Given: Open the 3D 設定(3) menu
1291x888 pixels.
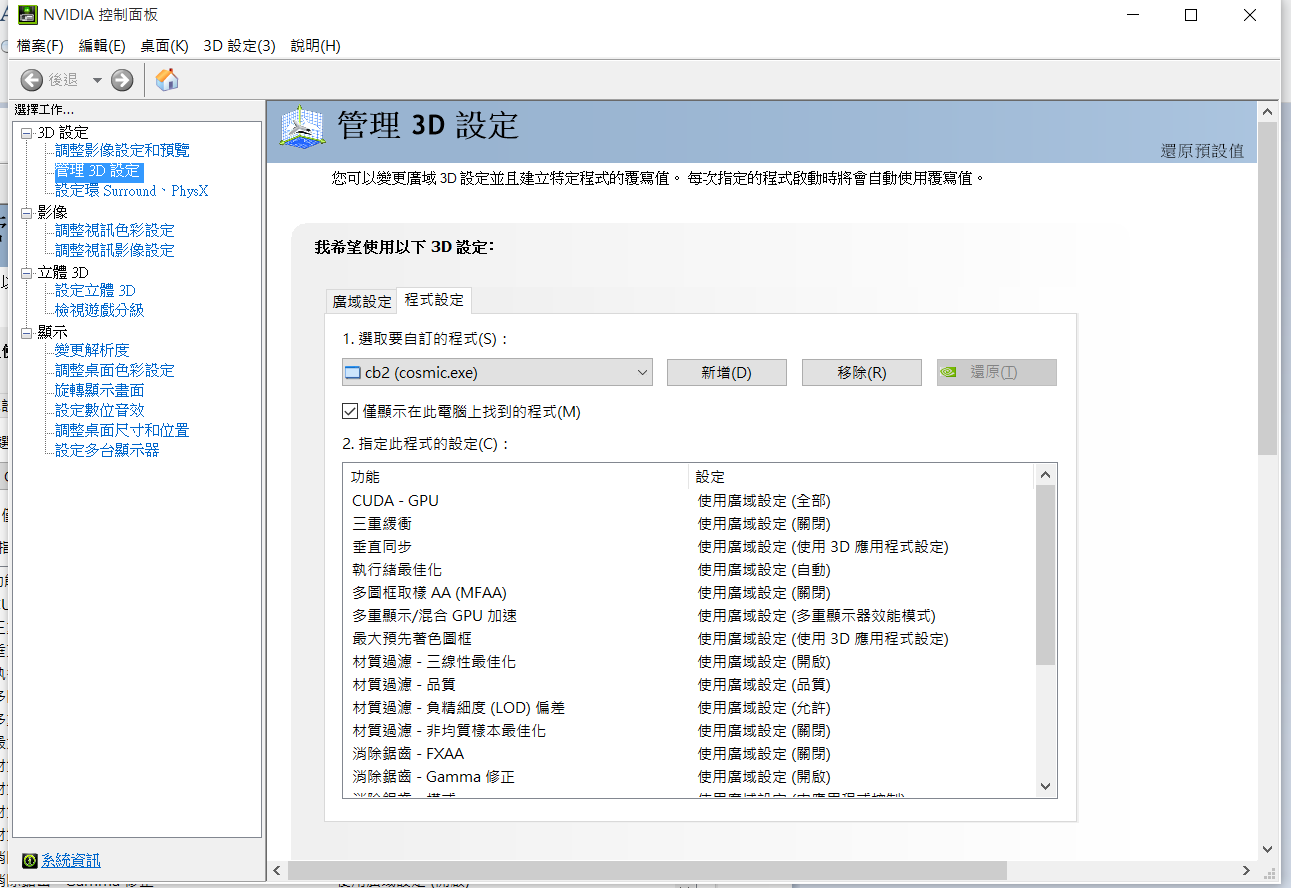Looking at the screenshot, I should coord(239,46).
